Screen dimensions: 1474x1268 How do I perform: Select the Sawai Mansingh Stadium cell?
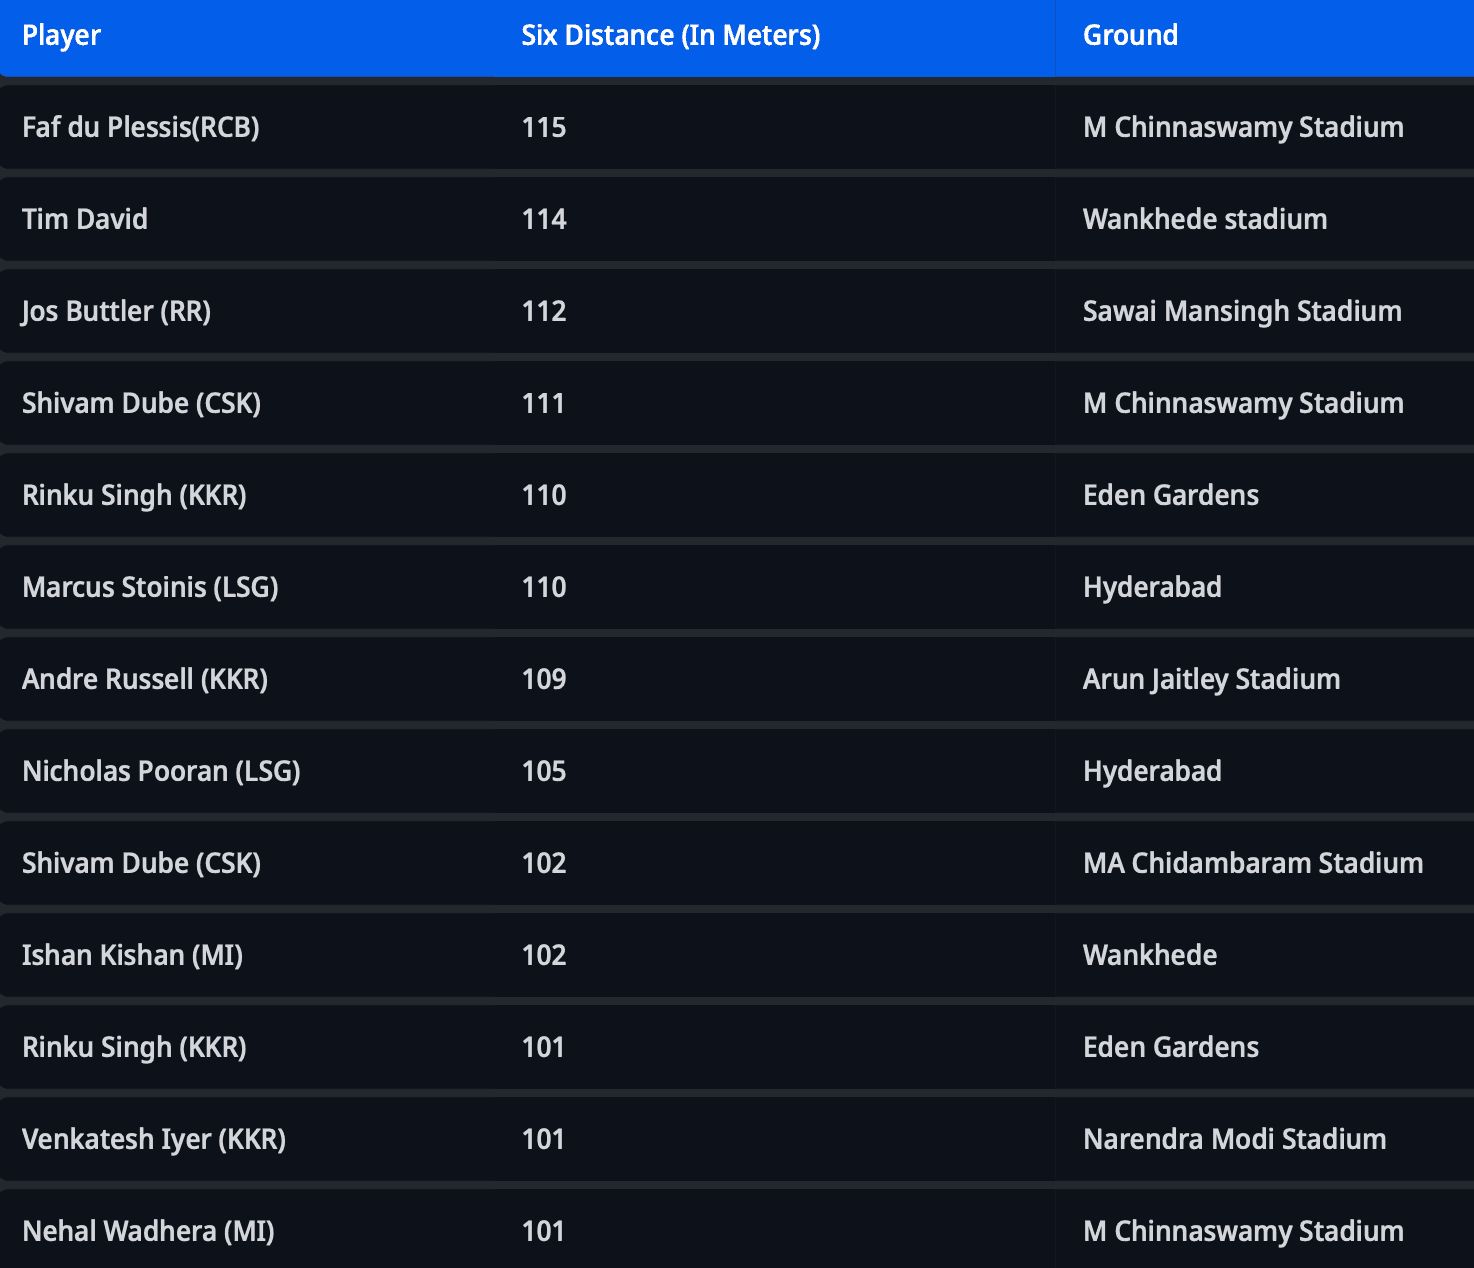(x=1242, y=312)
